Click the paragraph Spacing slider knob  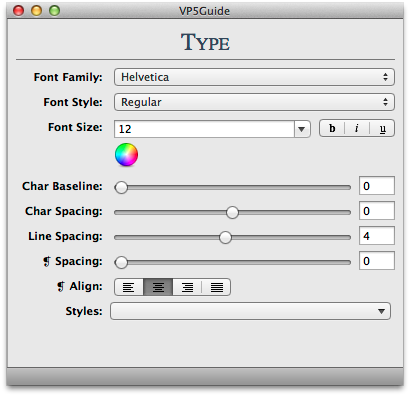point(121,262)
